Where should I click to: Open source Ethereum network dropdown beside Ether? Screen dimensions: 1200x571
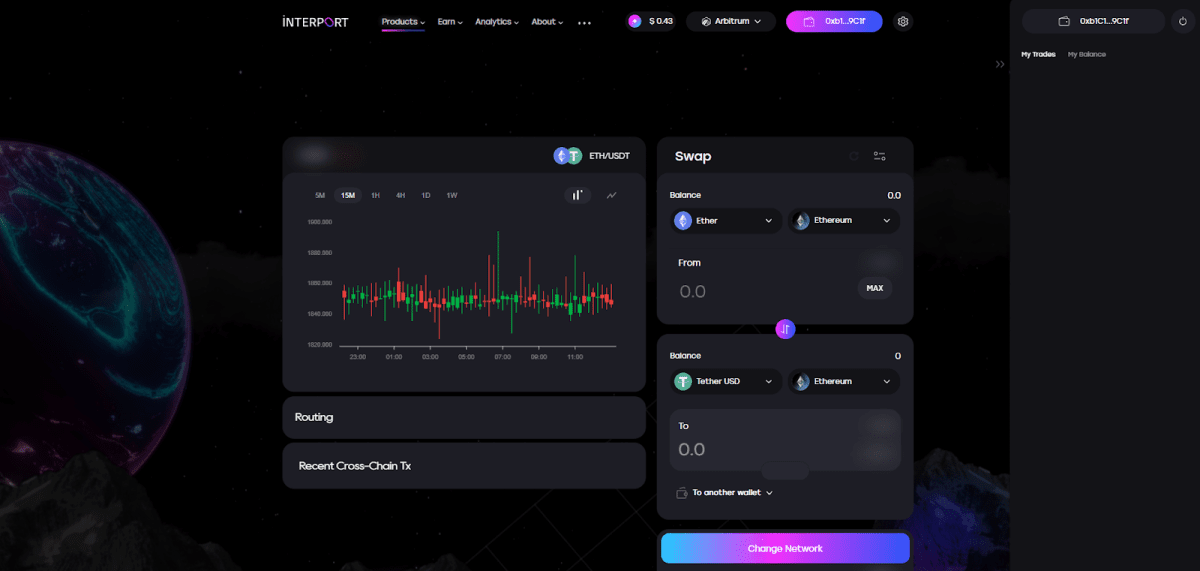pyautogui.click(x=844, y=220)
